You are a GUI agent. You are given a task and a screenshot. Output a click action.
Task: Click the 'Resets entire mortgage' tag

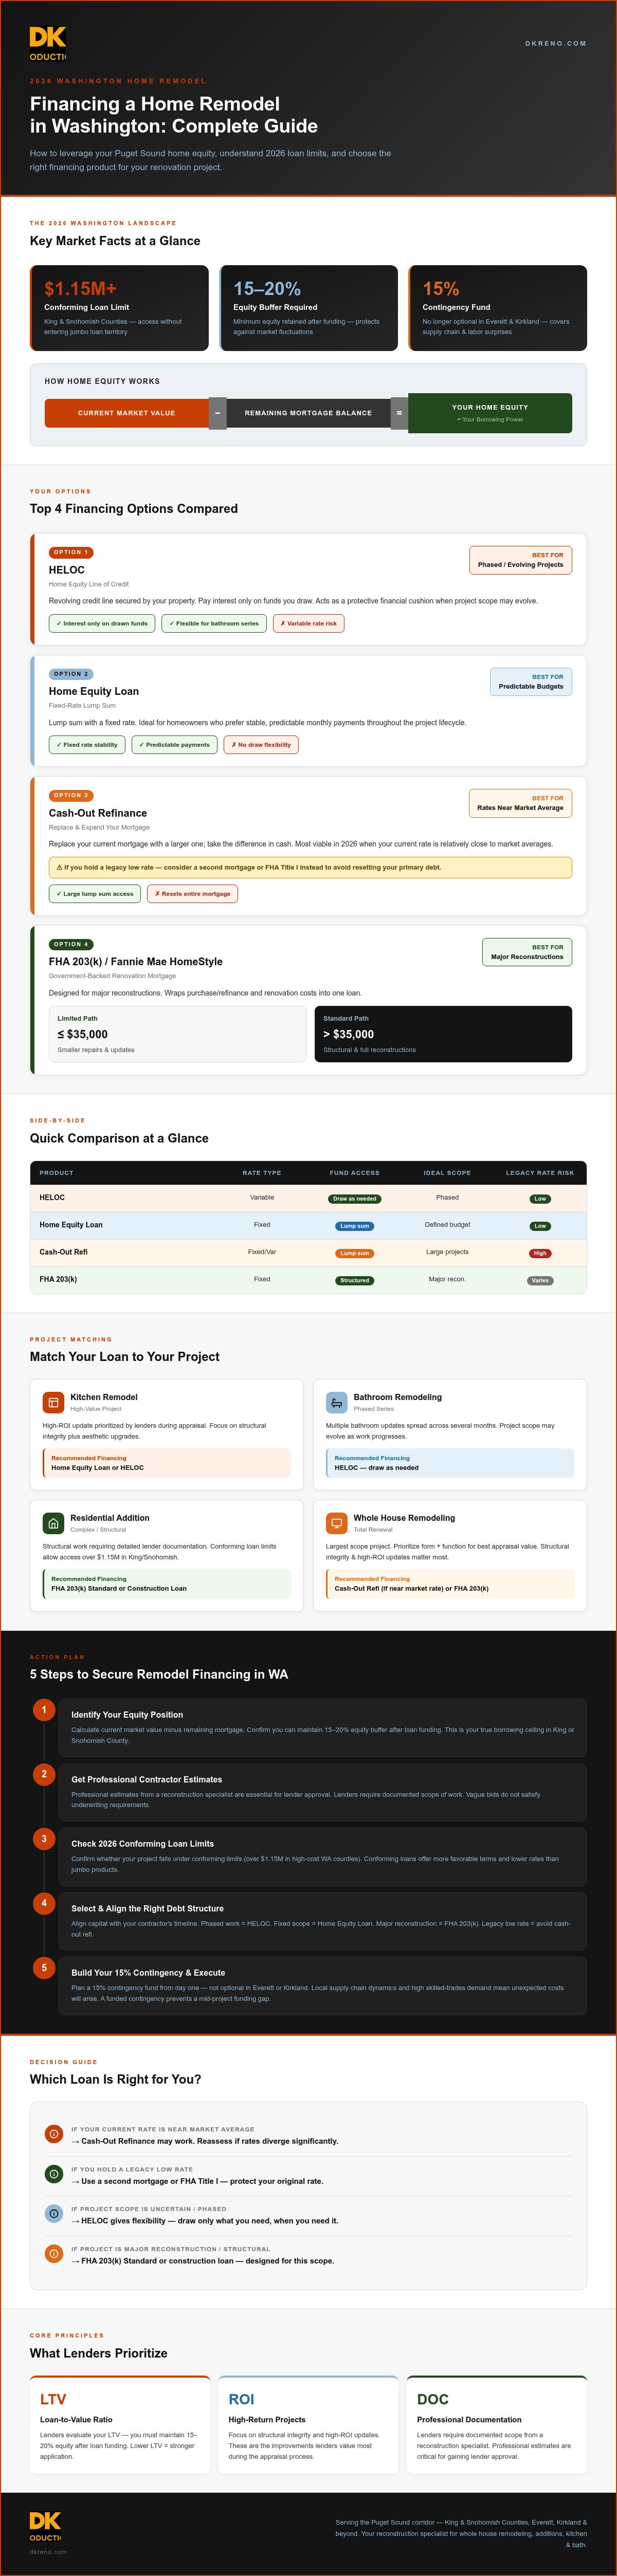(192, 894)
